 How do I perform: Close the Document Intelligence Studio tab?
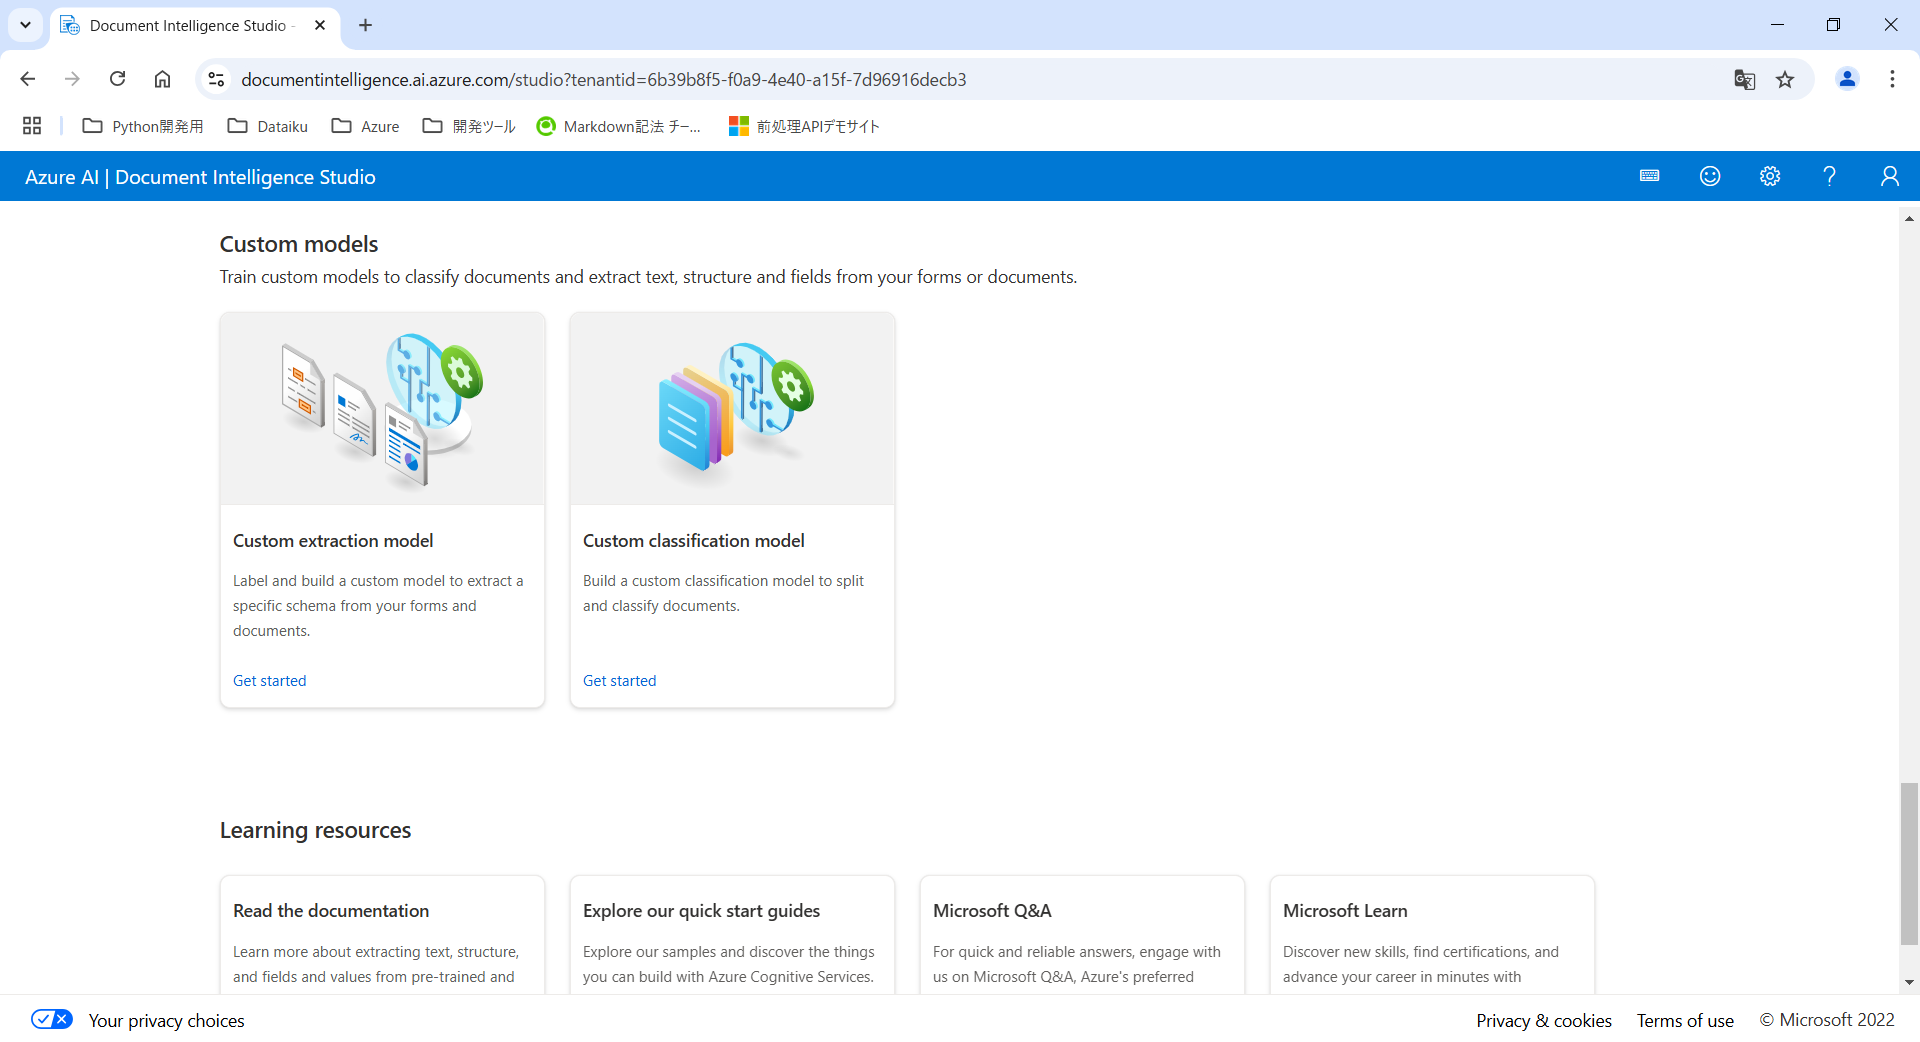(320, 25)
